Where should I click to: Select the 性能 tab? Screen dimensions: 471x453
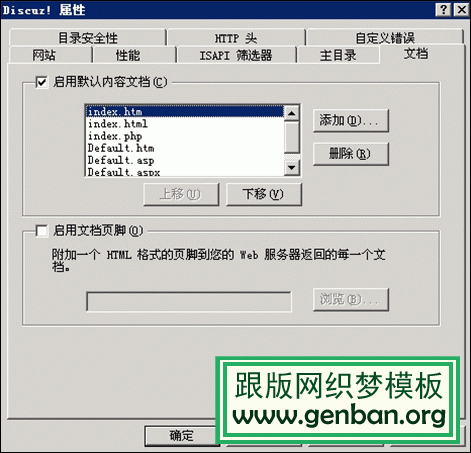click(134, 55)
